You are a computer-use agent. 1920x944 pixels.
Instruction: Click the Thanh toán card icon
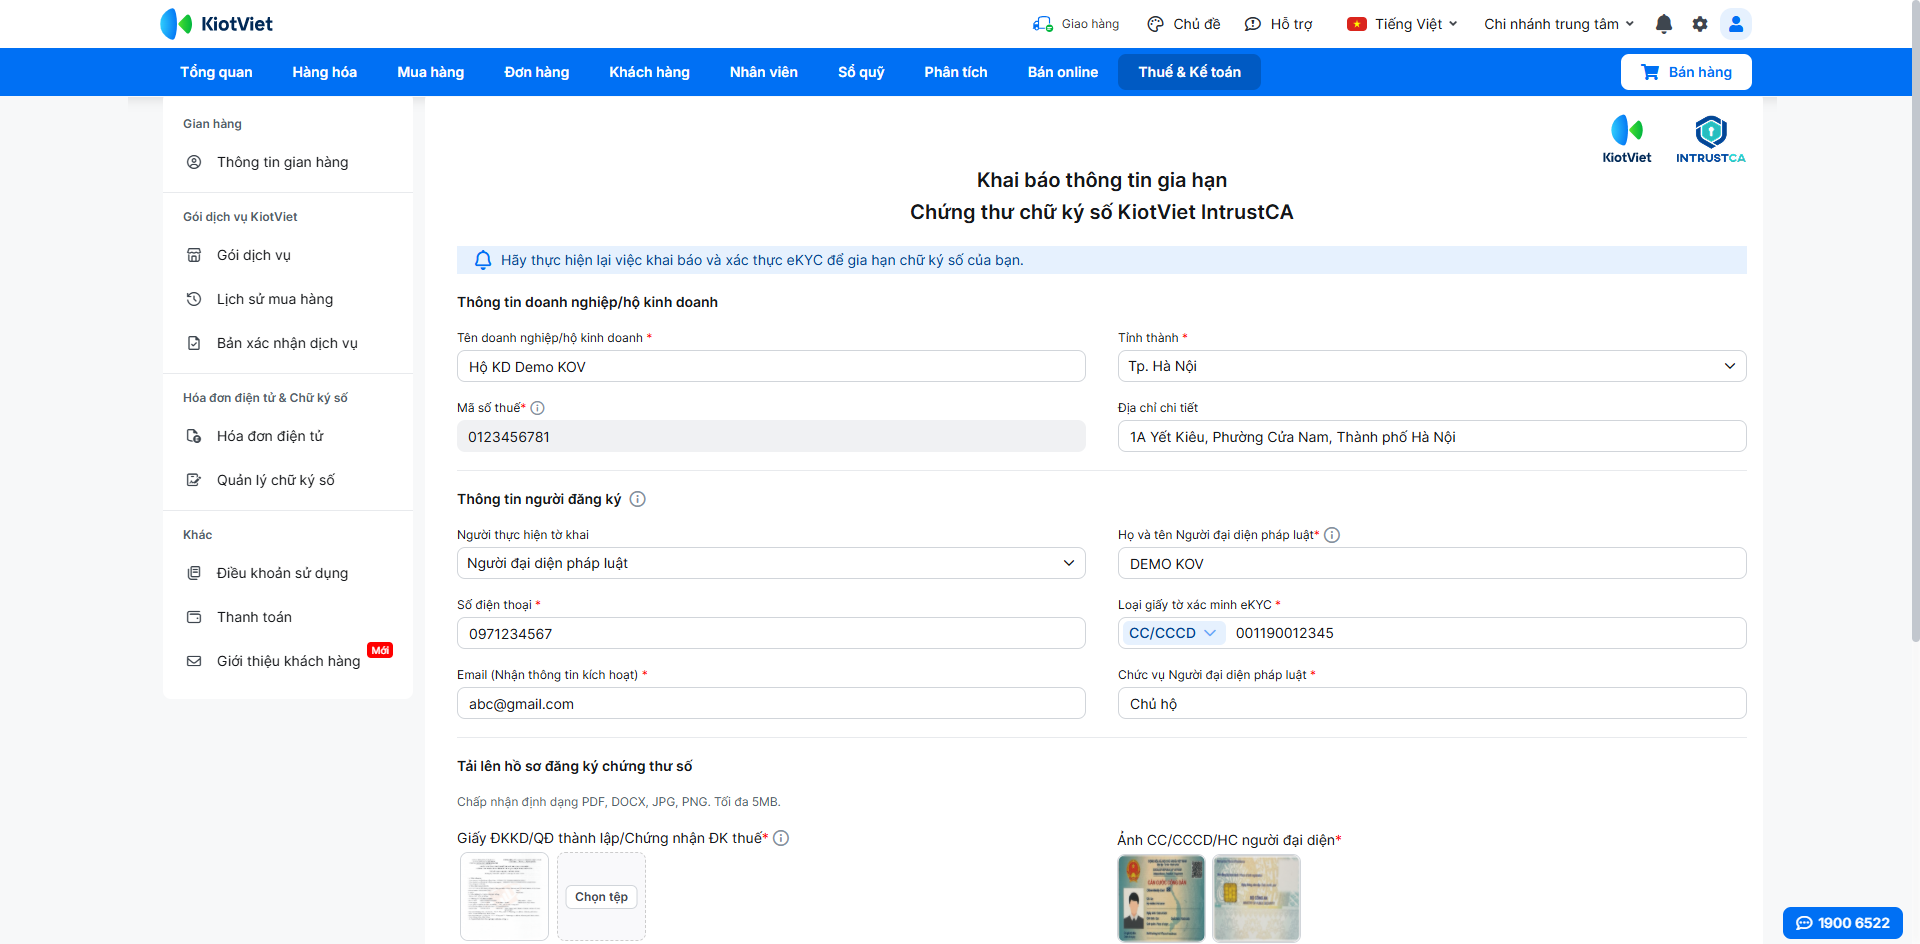click(194, 617)
